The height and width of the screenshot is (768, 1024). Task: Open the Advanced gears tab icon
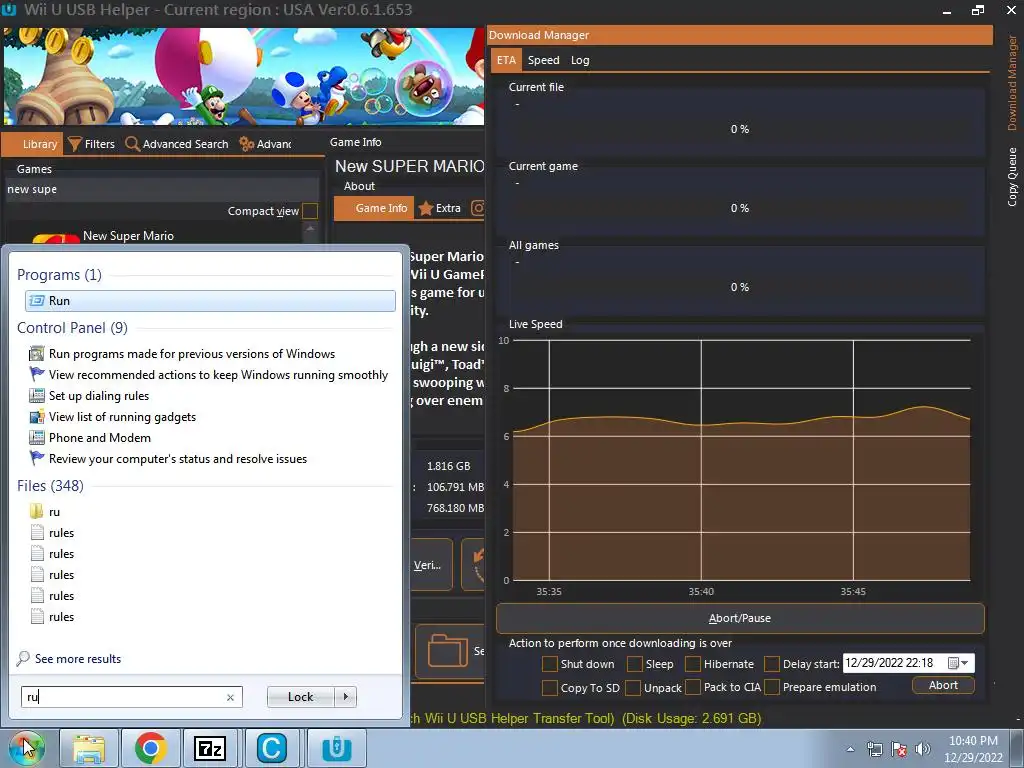(246, 144)
